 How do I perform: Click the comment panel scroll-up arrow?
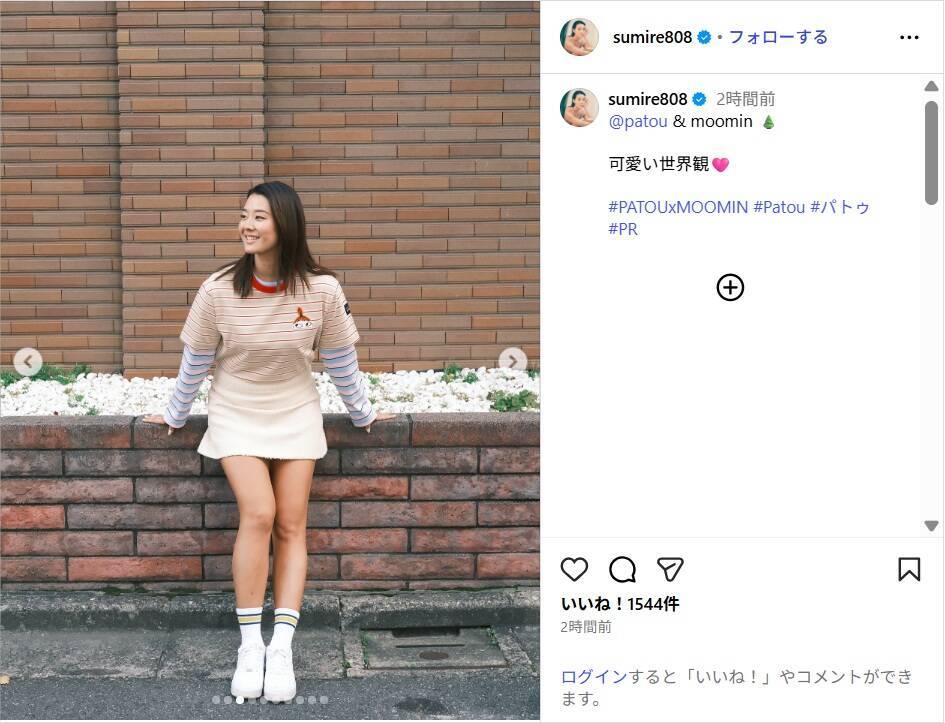coord(931,86)
